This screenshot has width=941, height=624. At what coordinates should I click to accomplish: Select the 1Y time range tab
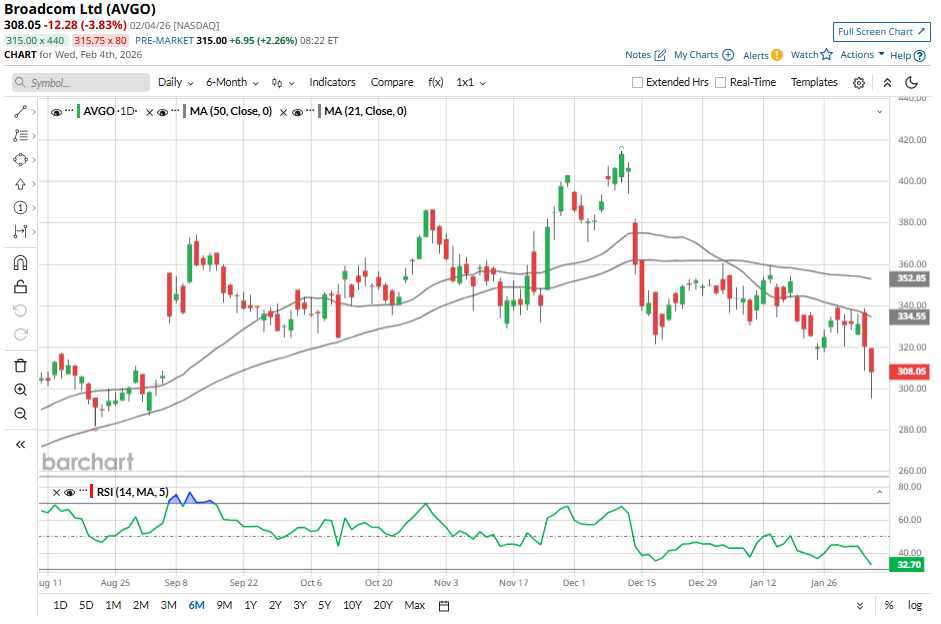pyautogui.click(x=250, y=605)
